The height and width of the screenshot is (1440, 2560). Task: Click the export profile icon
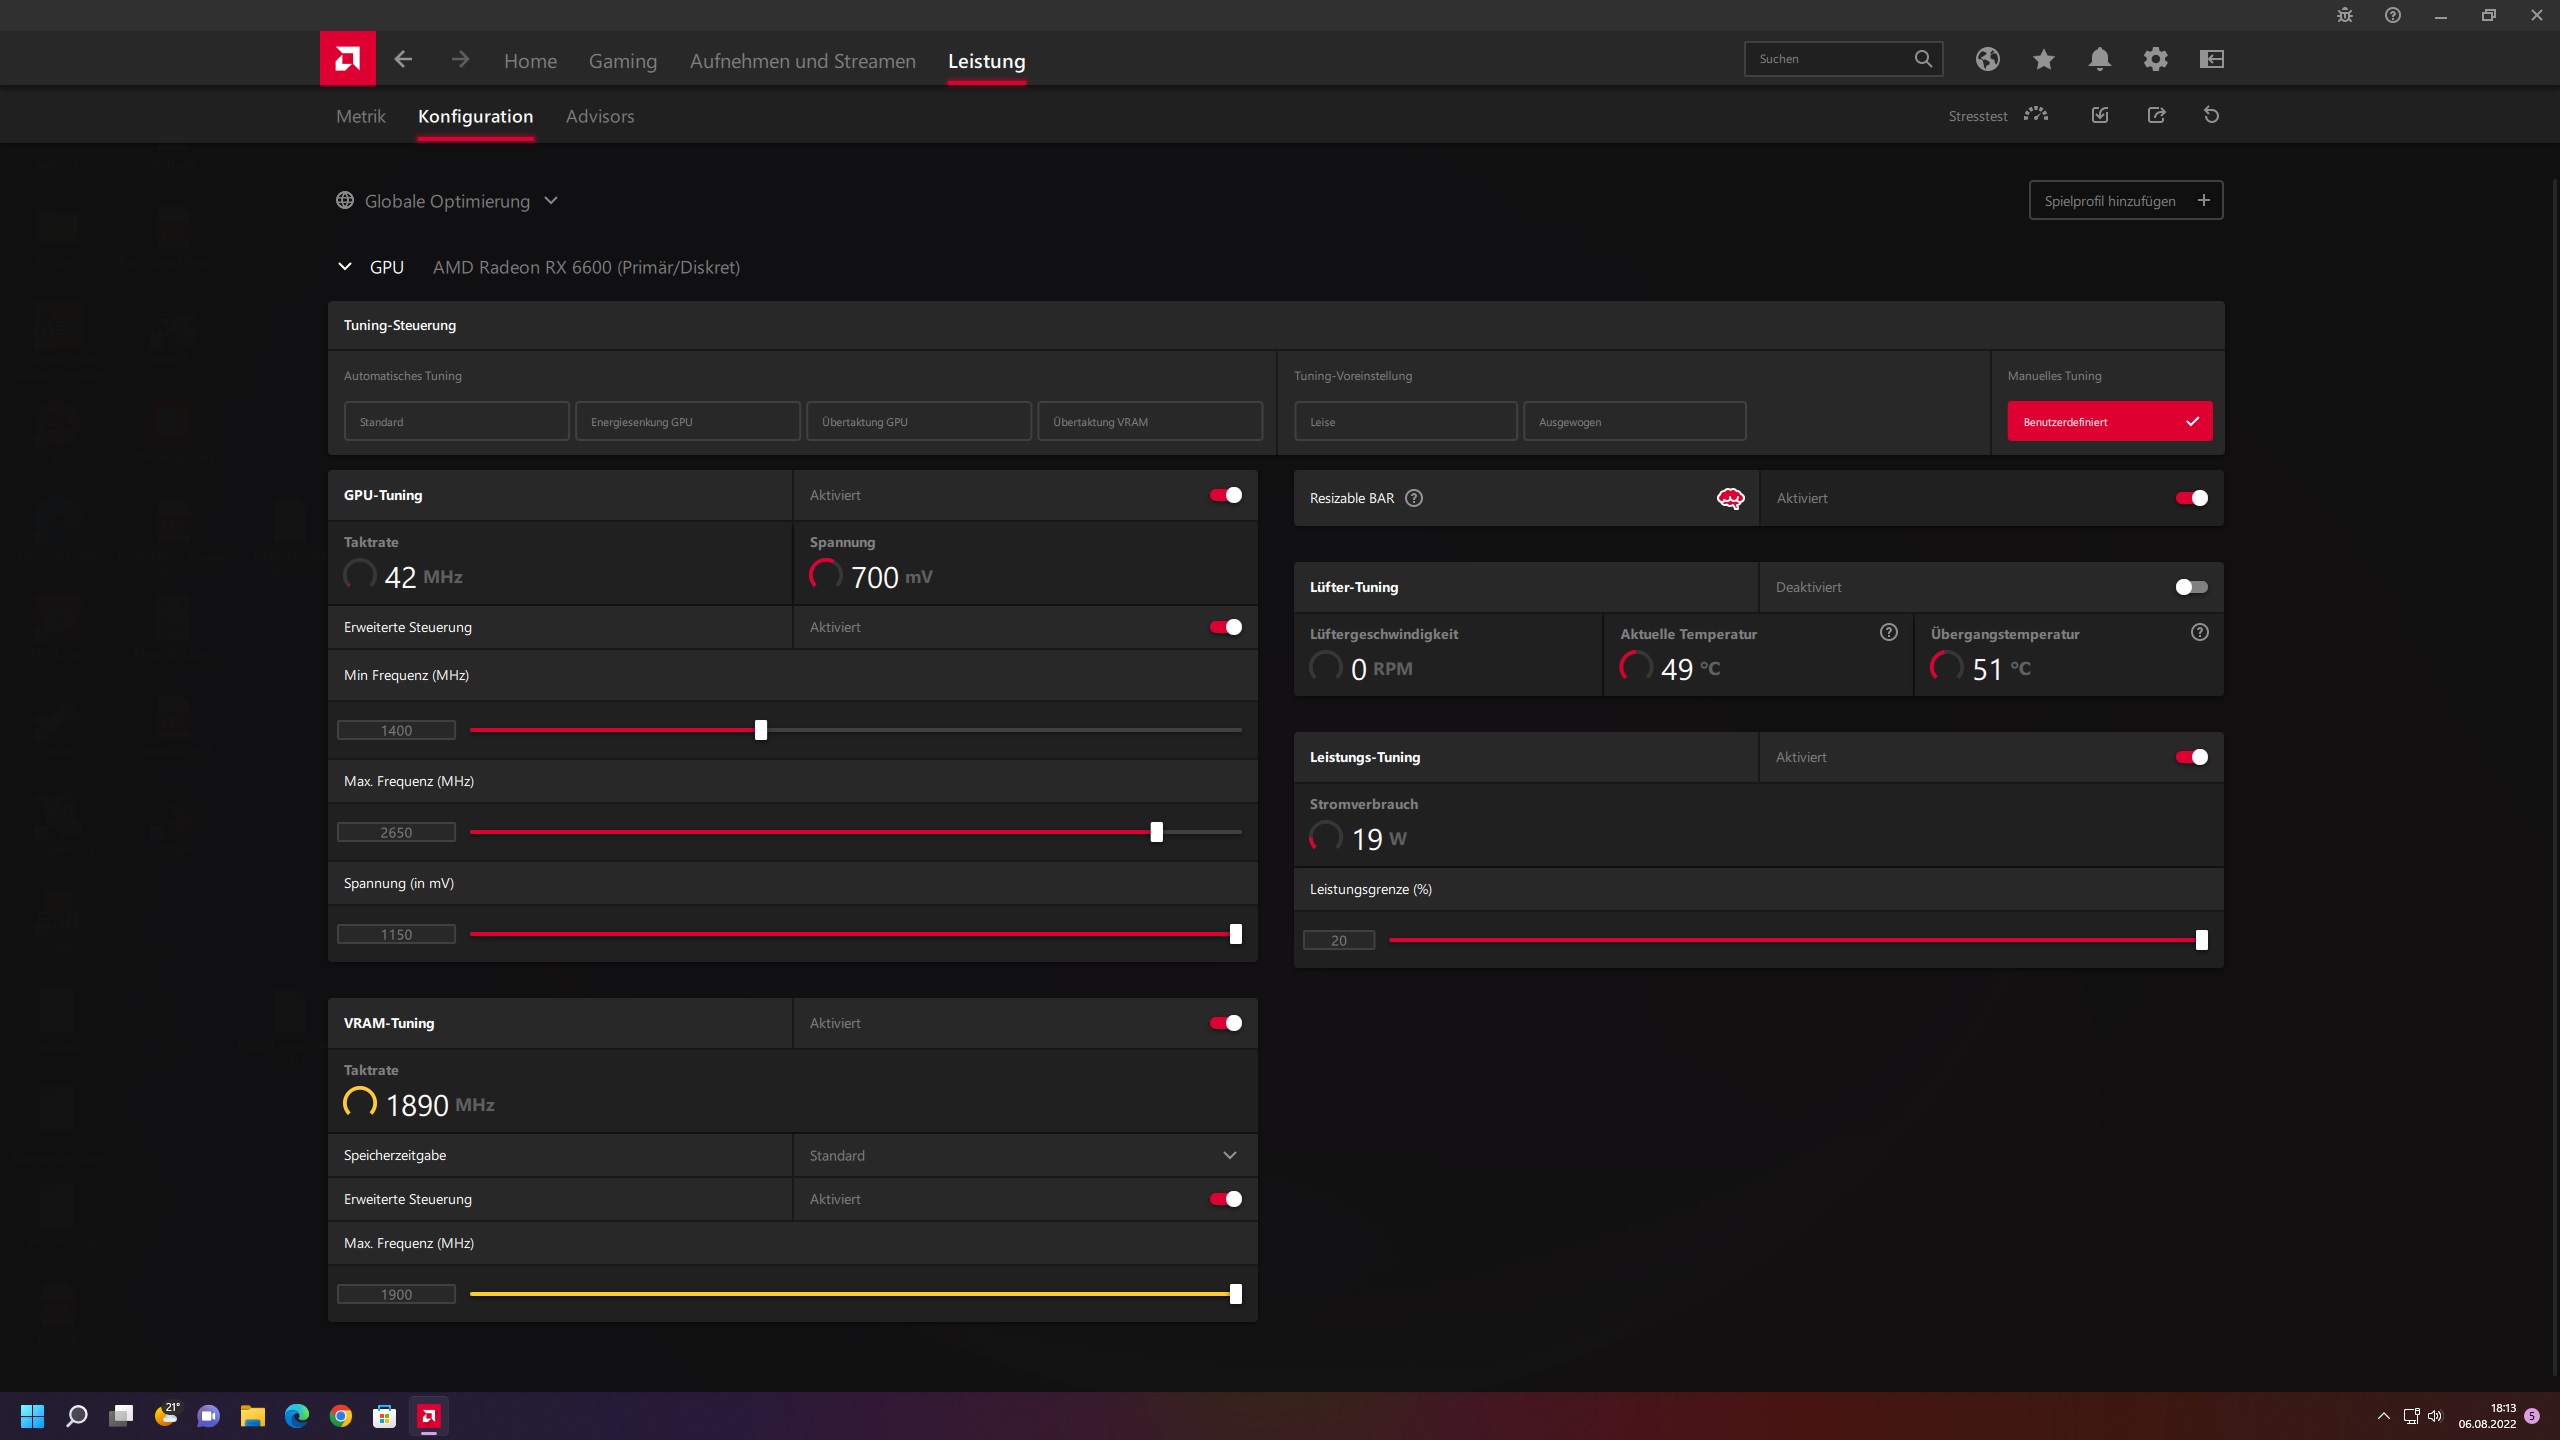point(2156,116)
